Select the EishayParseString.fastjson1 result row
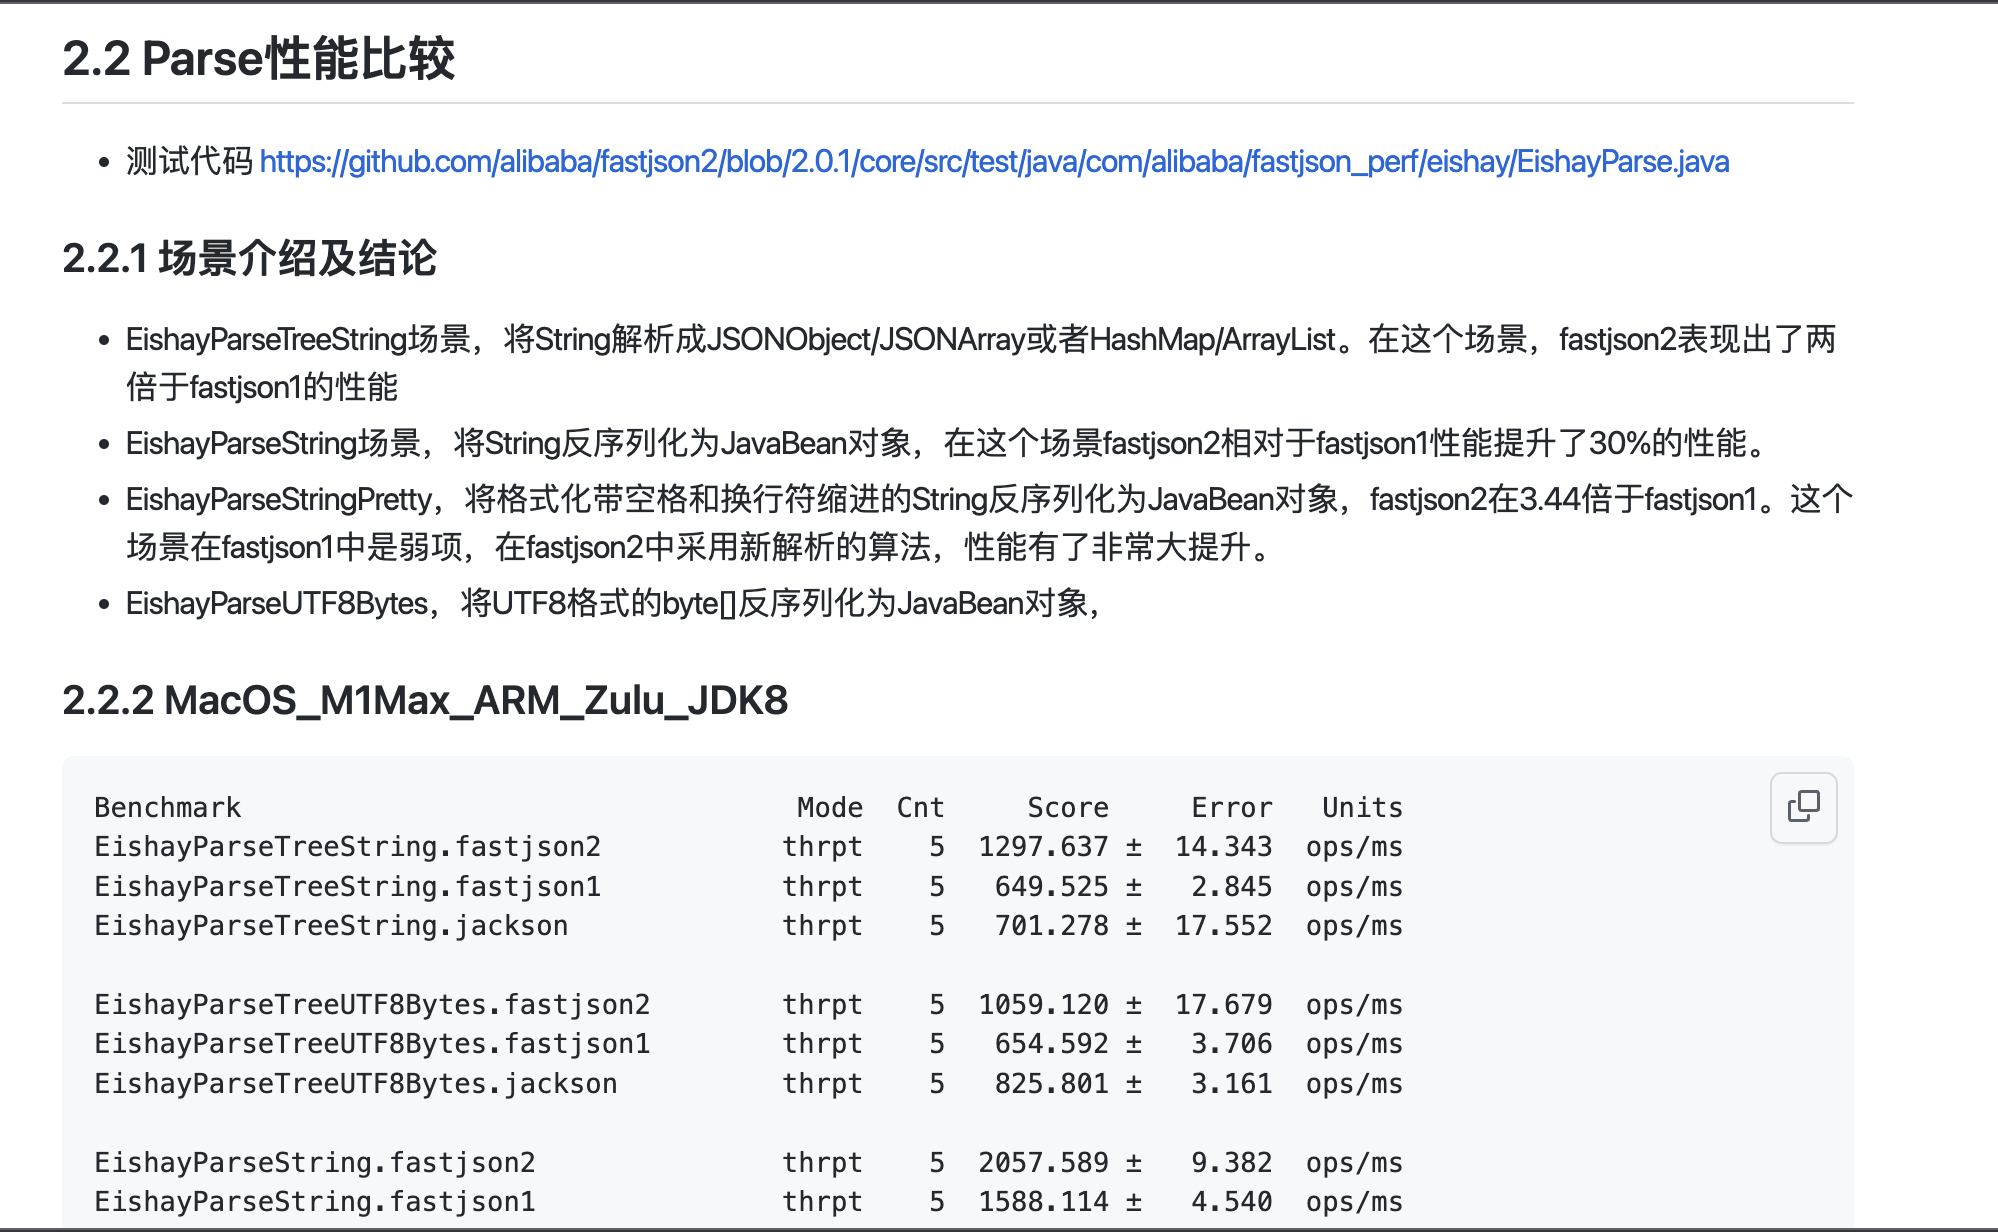1998x1232 pixels. point(315,1200)
